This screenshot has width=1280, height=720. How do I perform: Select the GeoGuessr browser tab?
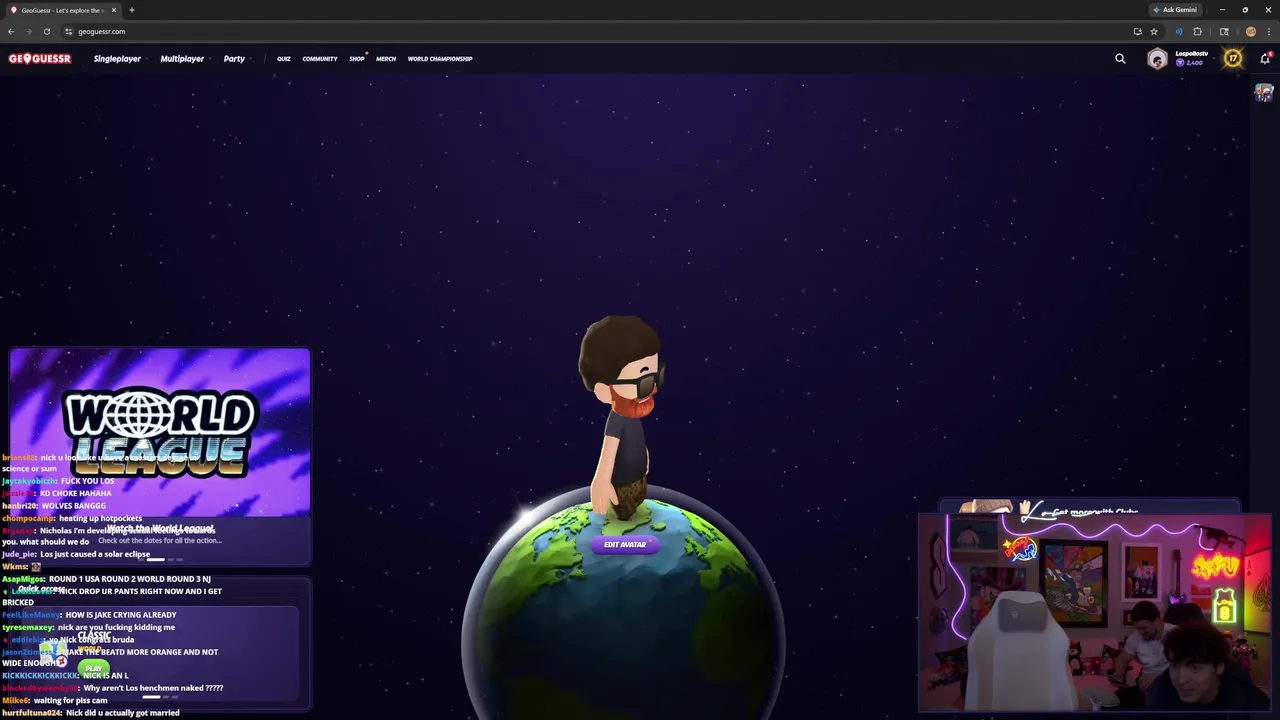click(64, 10)
